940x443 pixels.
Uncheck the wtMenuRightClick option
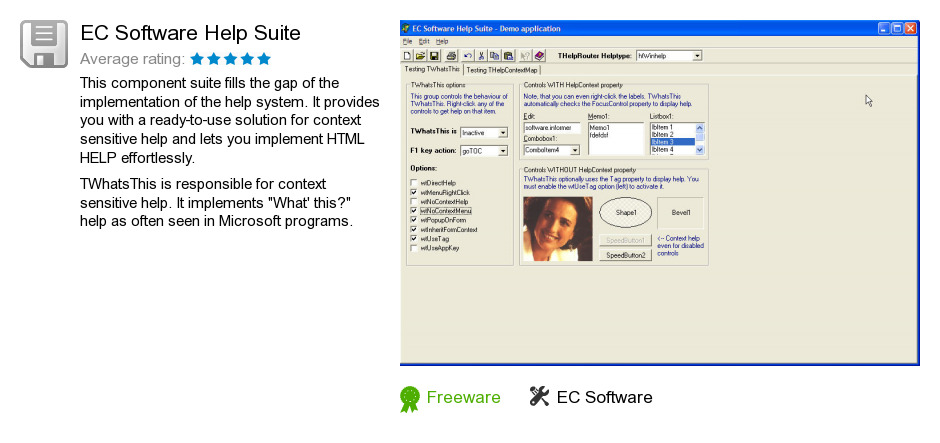(414, 192)
